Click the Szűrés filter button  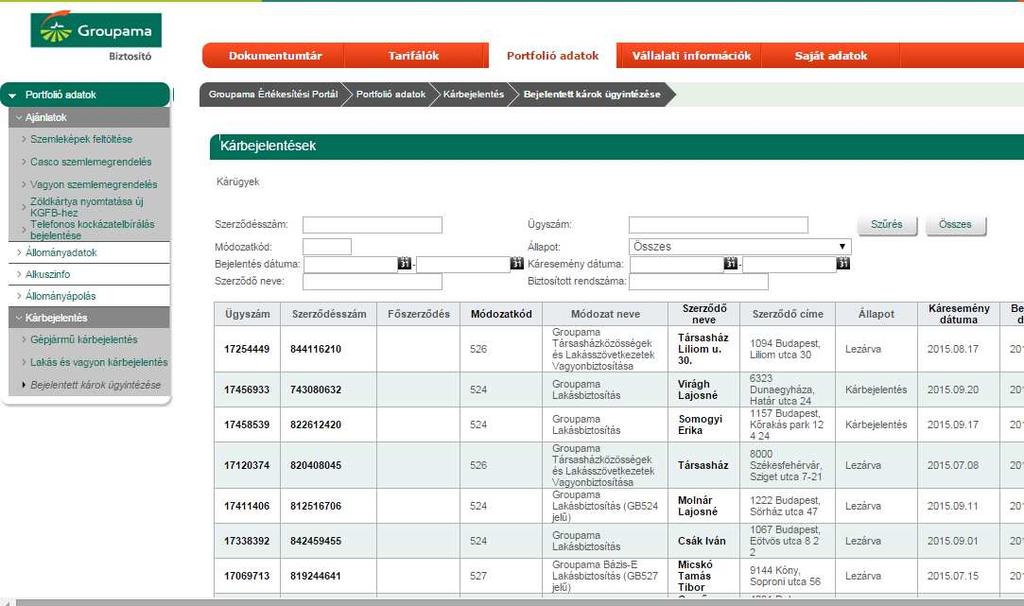point(887,225)
